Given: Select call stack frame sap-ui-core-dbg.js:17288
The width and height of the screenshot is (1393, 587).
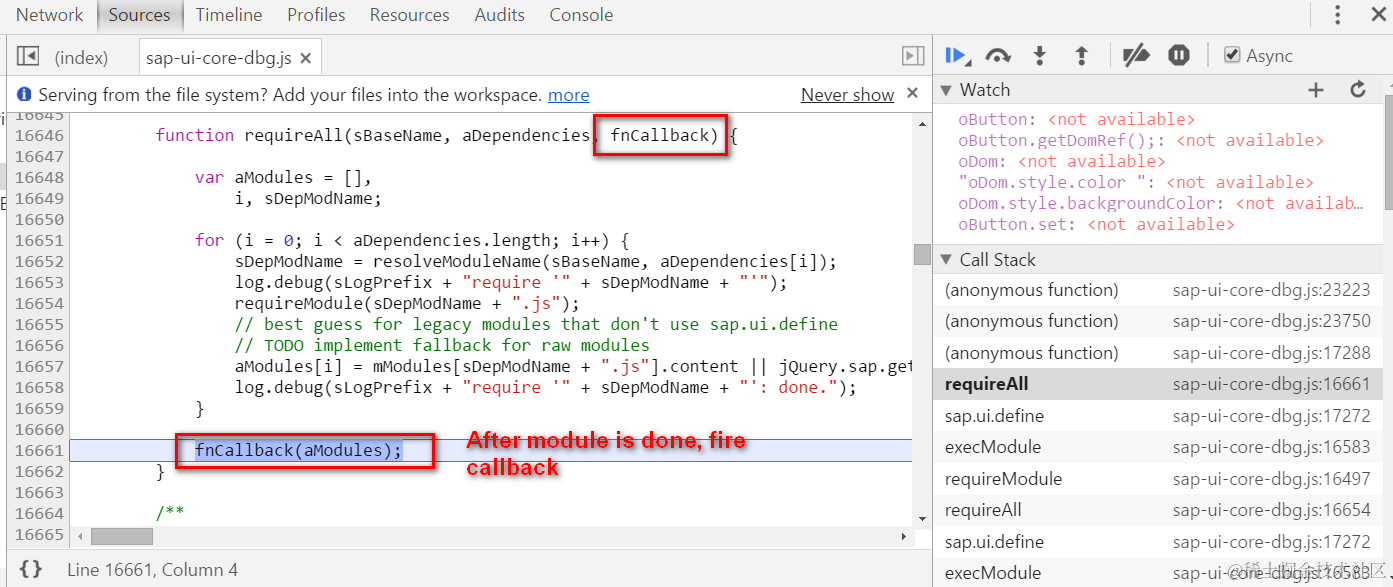Looking at the screenshot, I should pyautogui.click(x=1158, y=353).
